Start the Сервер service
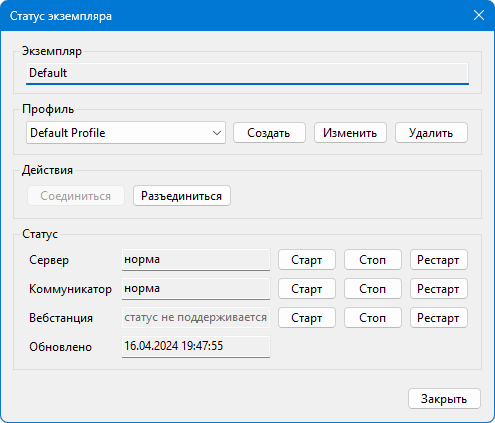495x423 pixels. pos(307,260)
